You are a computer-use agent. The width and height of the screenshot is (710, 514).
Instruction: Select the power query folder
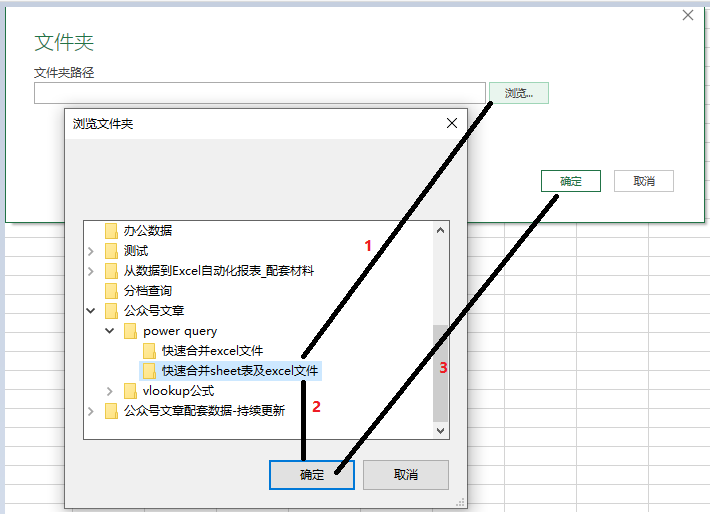click(180, 331)
